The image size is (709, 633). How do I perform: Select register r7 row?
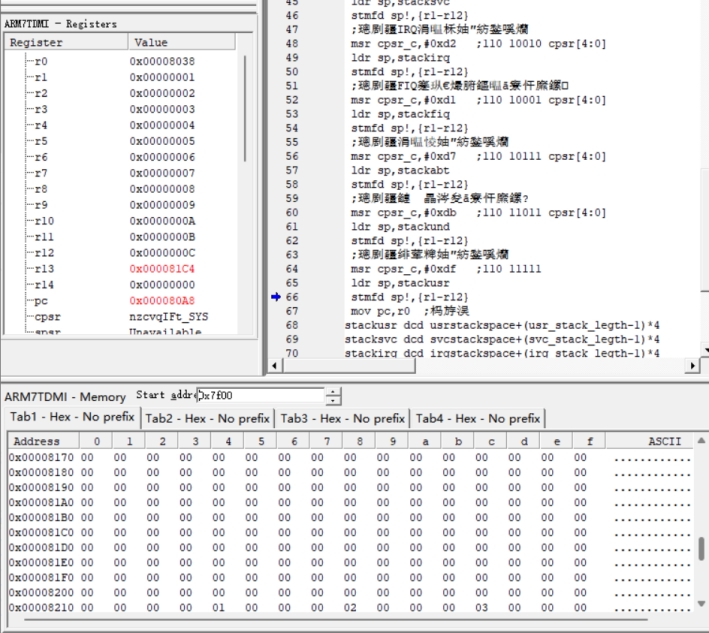(121, 173)
